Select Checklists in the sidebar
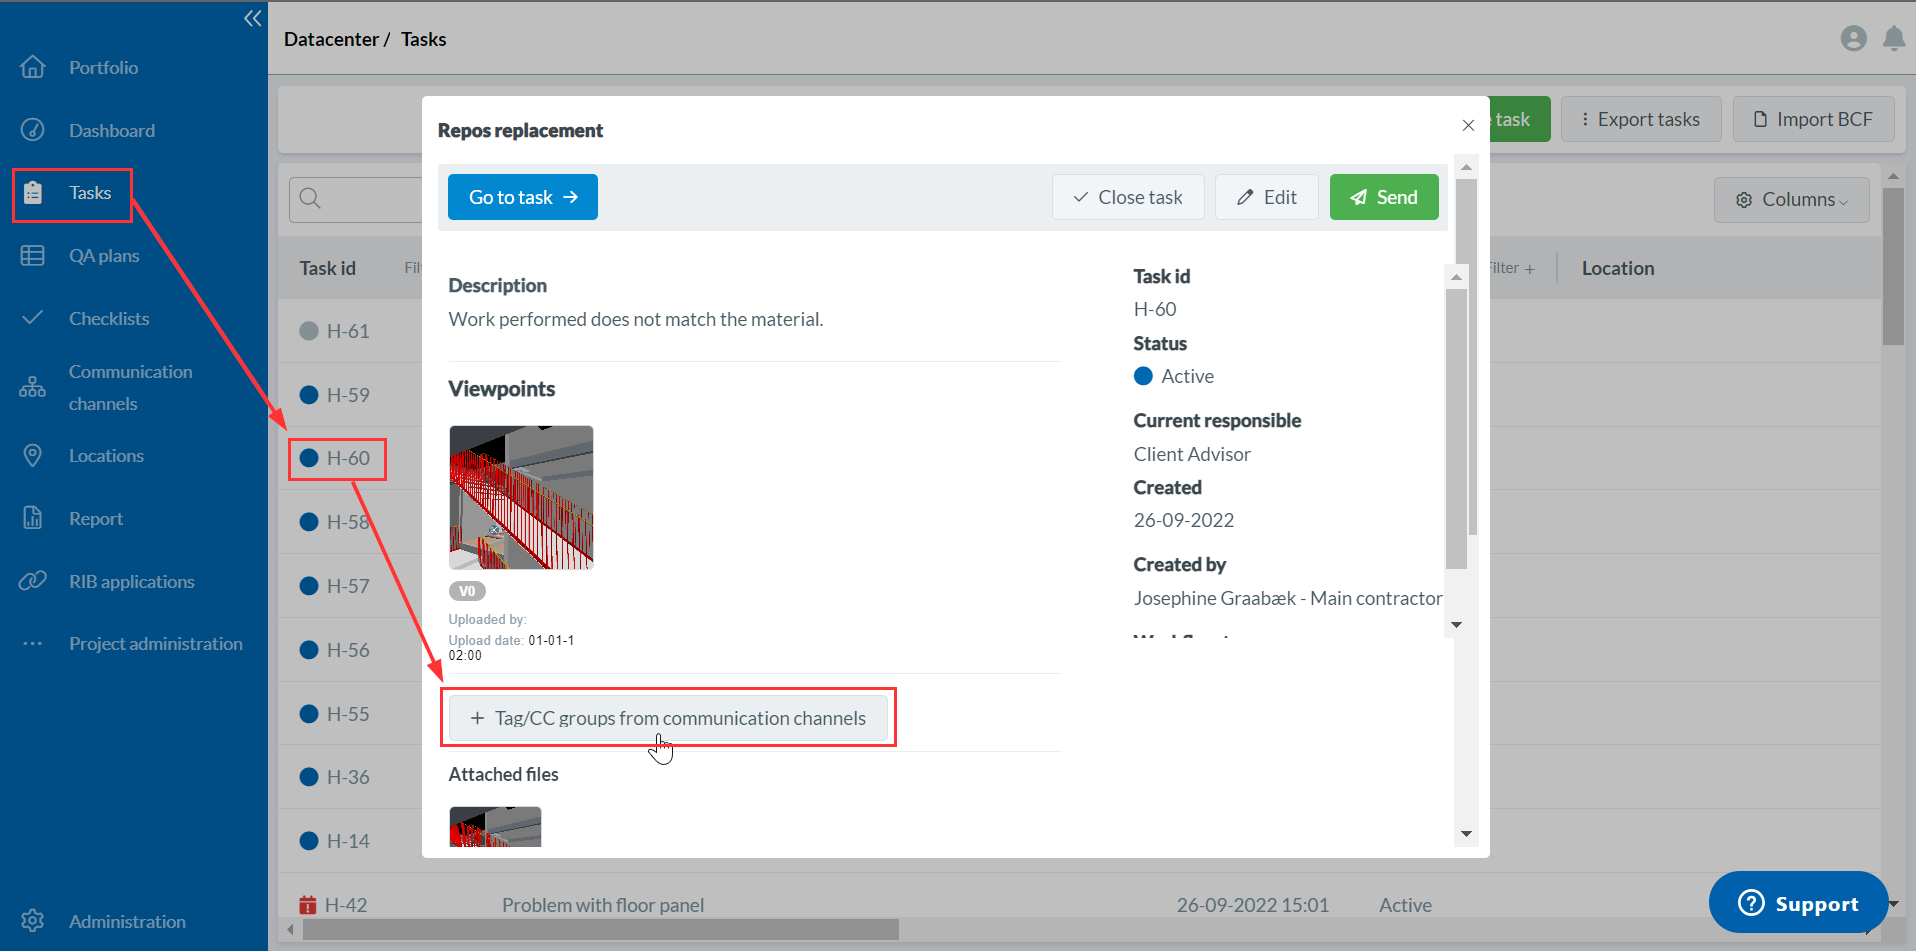Viewport: 1916px width, 951px height. (108, 319)
